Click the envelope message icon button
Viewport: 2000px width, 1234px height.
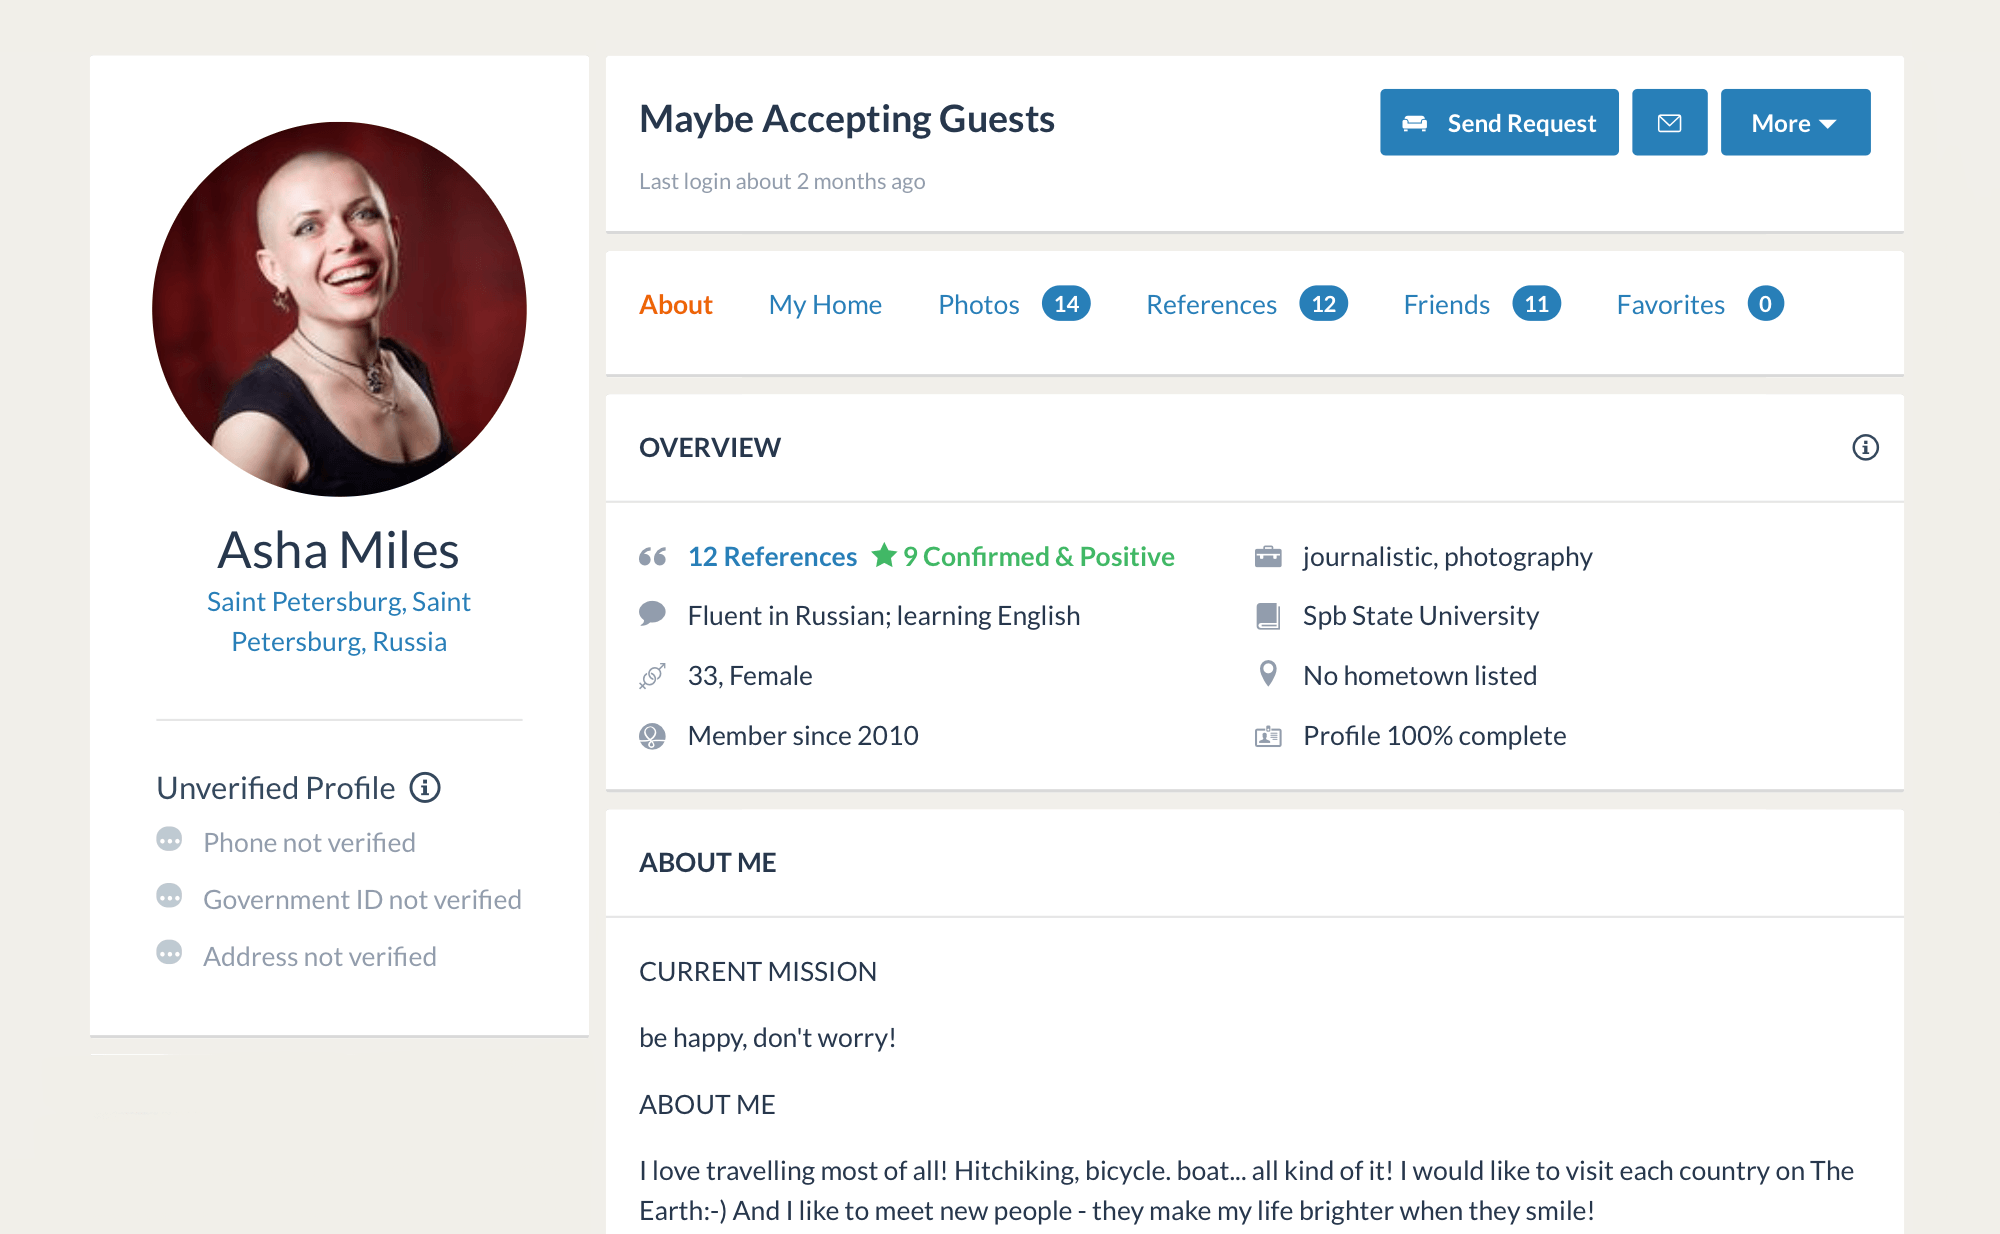click(1669, 122)
